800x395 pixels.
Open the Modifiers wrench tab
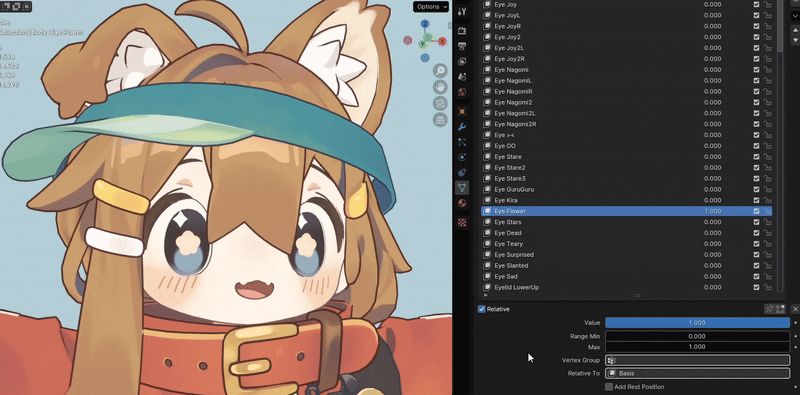pyautogui.click(x=462, y=127)
